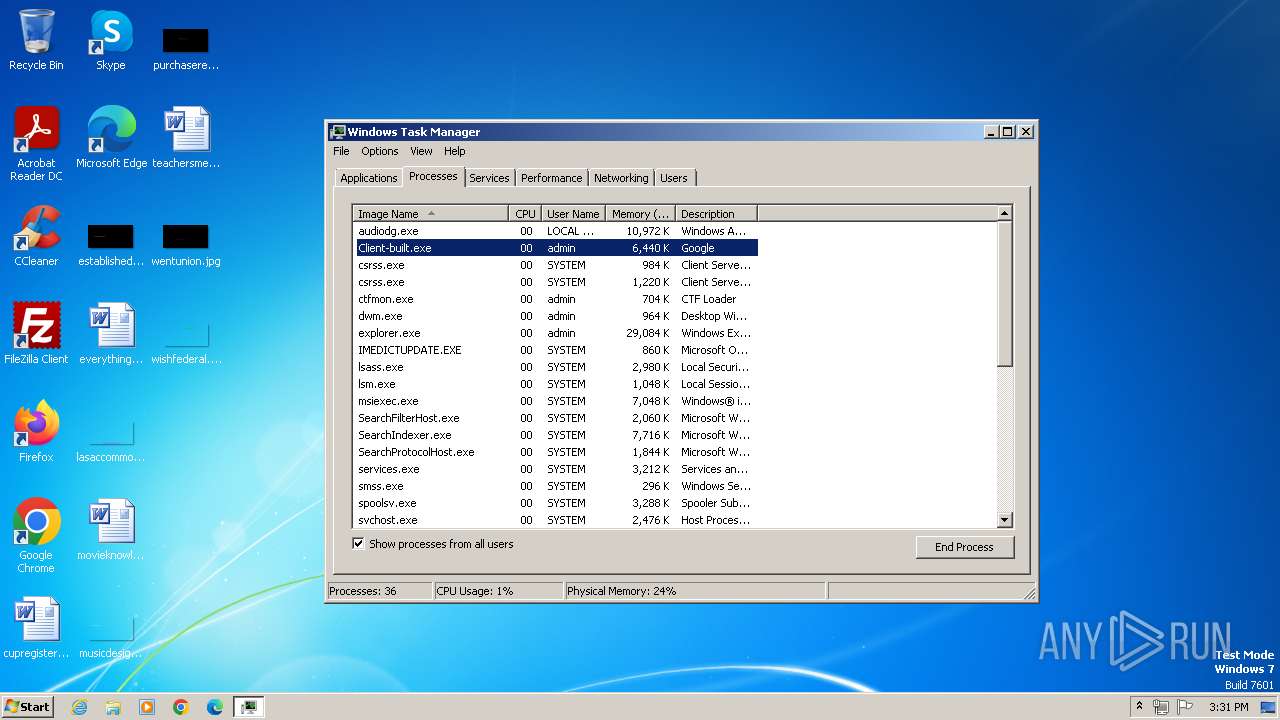Click the process list scrollbar thumb
Viewport: 1280px width, 720px height.
[x=1005, y=293]
